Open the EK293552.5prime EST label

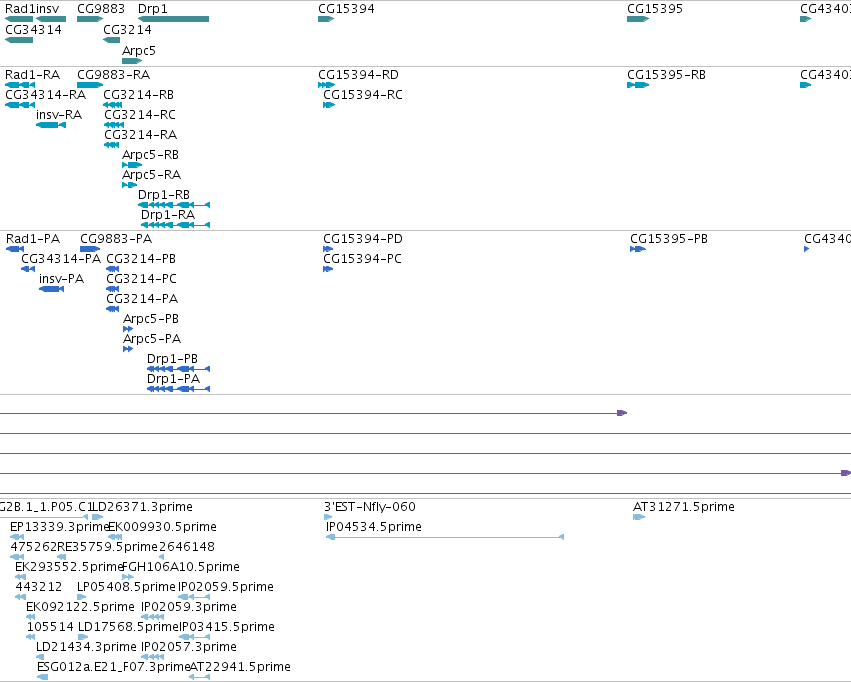[x=69, y=567]
